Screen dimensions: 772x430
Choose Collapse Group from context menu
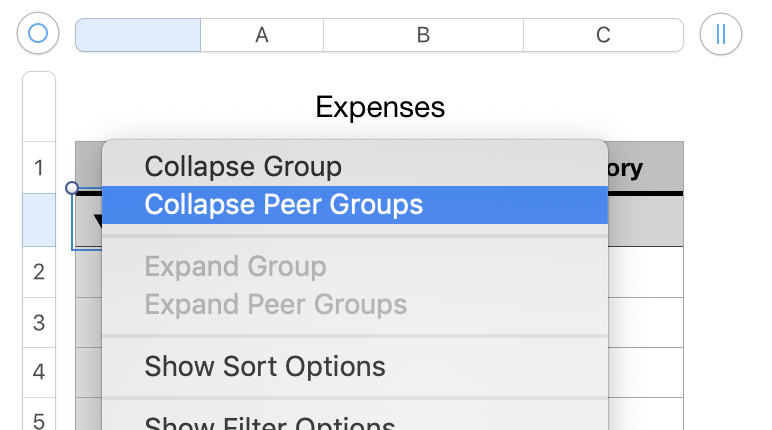coord(243,166)
